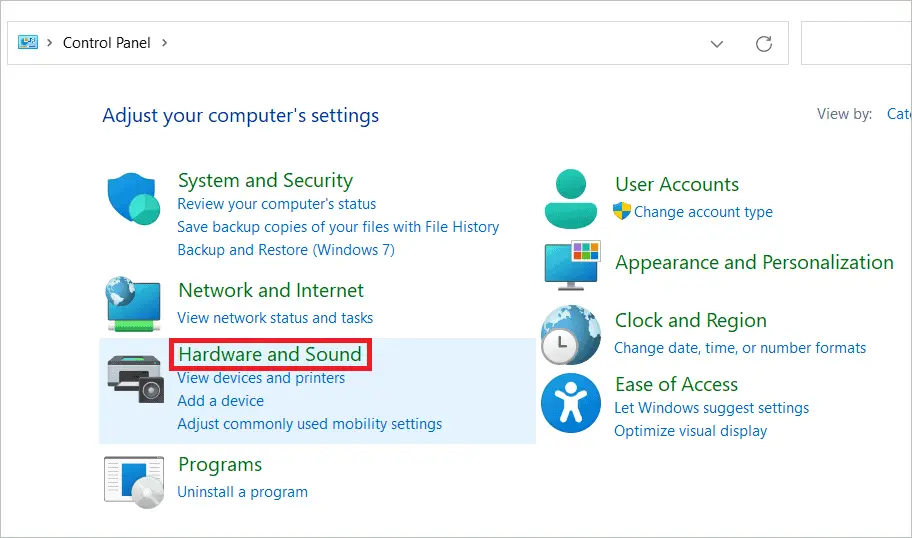Open Change account type link
Image resolution: width=912 pixels, height=538 pixels.
point(703,212)
